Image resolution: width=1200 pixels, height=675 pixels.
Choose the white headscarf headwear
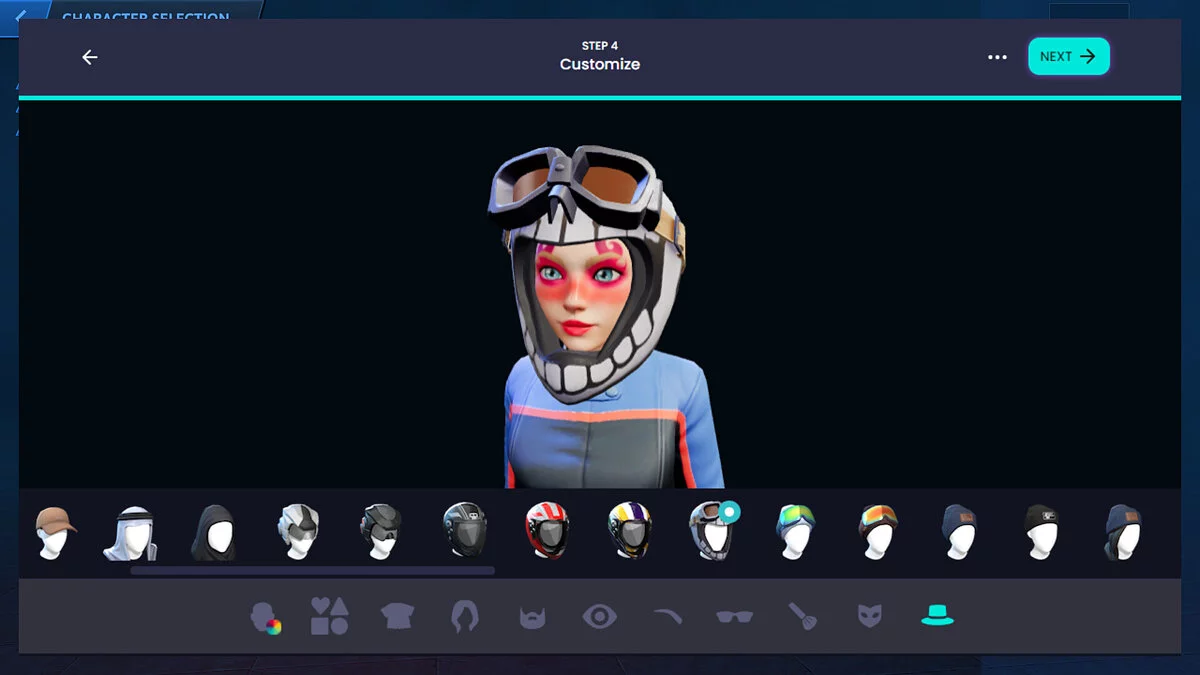click(x=135, y=530)
